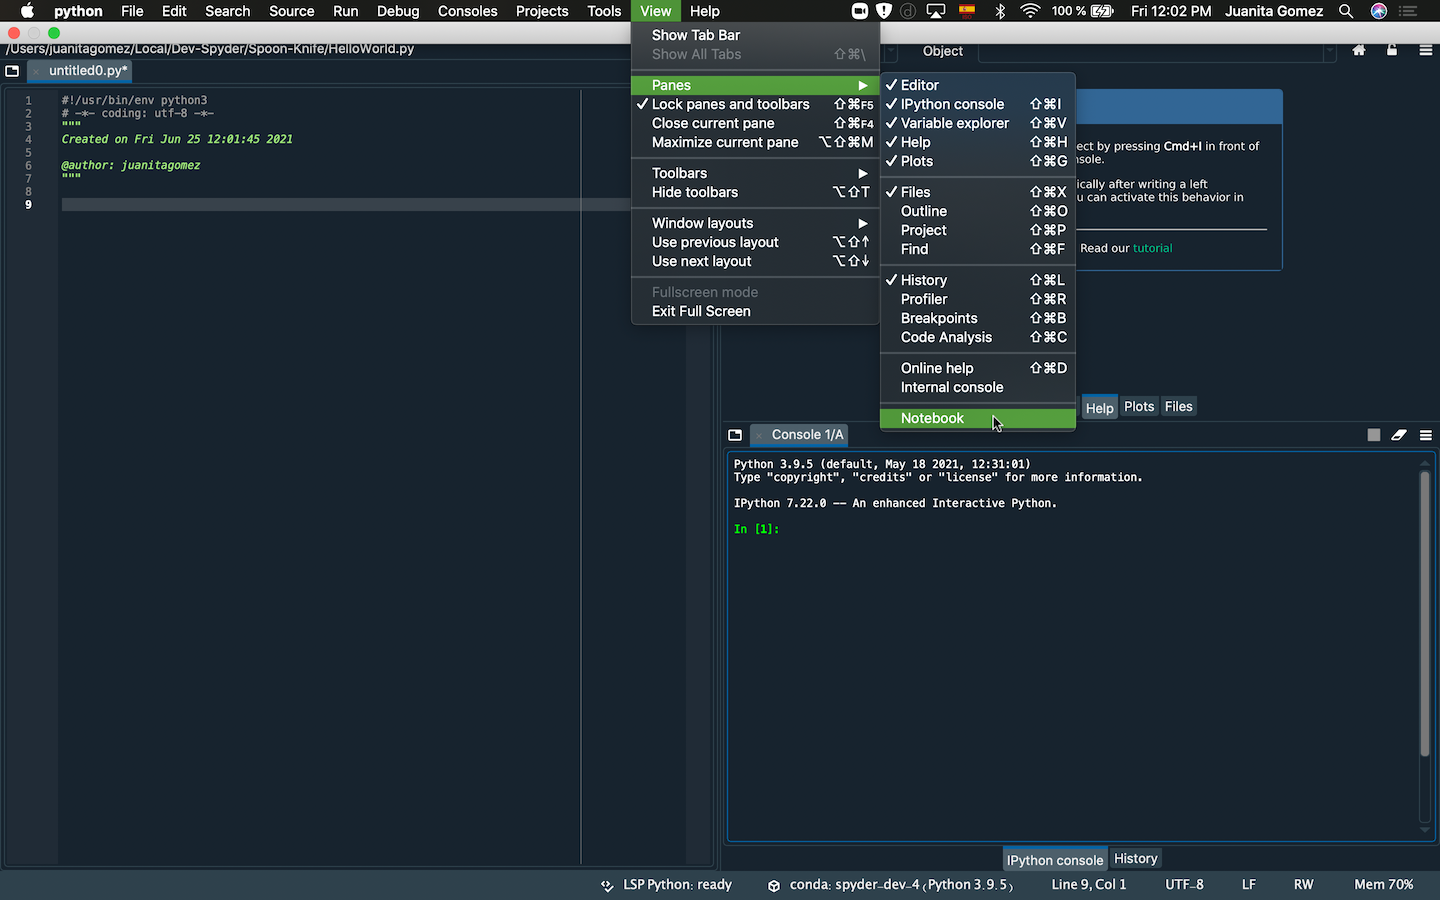Open the Help pane options hamburger menu

pos(1425,51)
